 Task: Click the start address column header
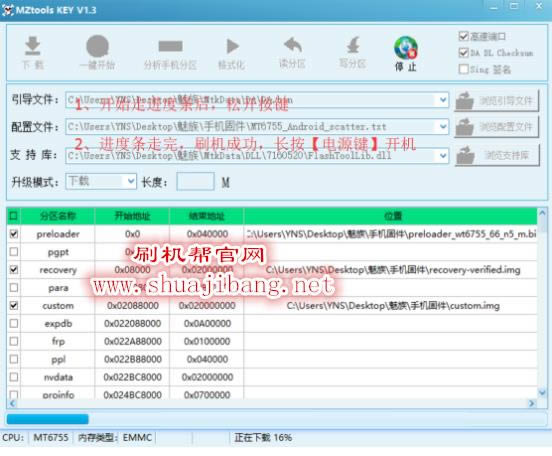click(132, 216)
